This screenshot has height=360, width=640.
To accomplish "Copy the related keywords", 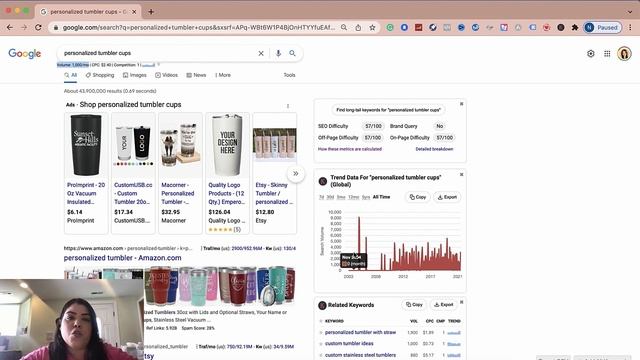I will (x=414, y=304).
